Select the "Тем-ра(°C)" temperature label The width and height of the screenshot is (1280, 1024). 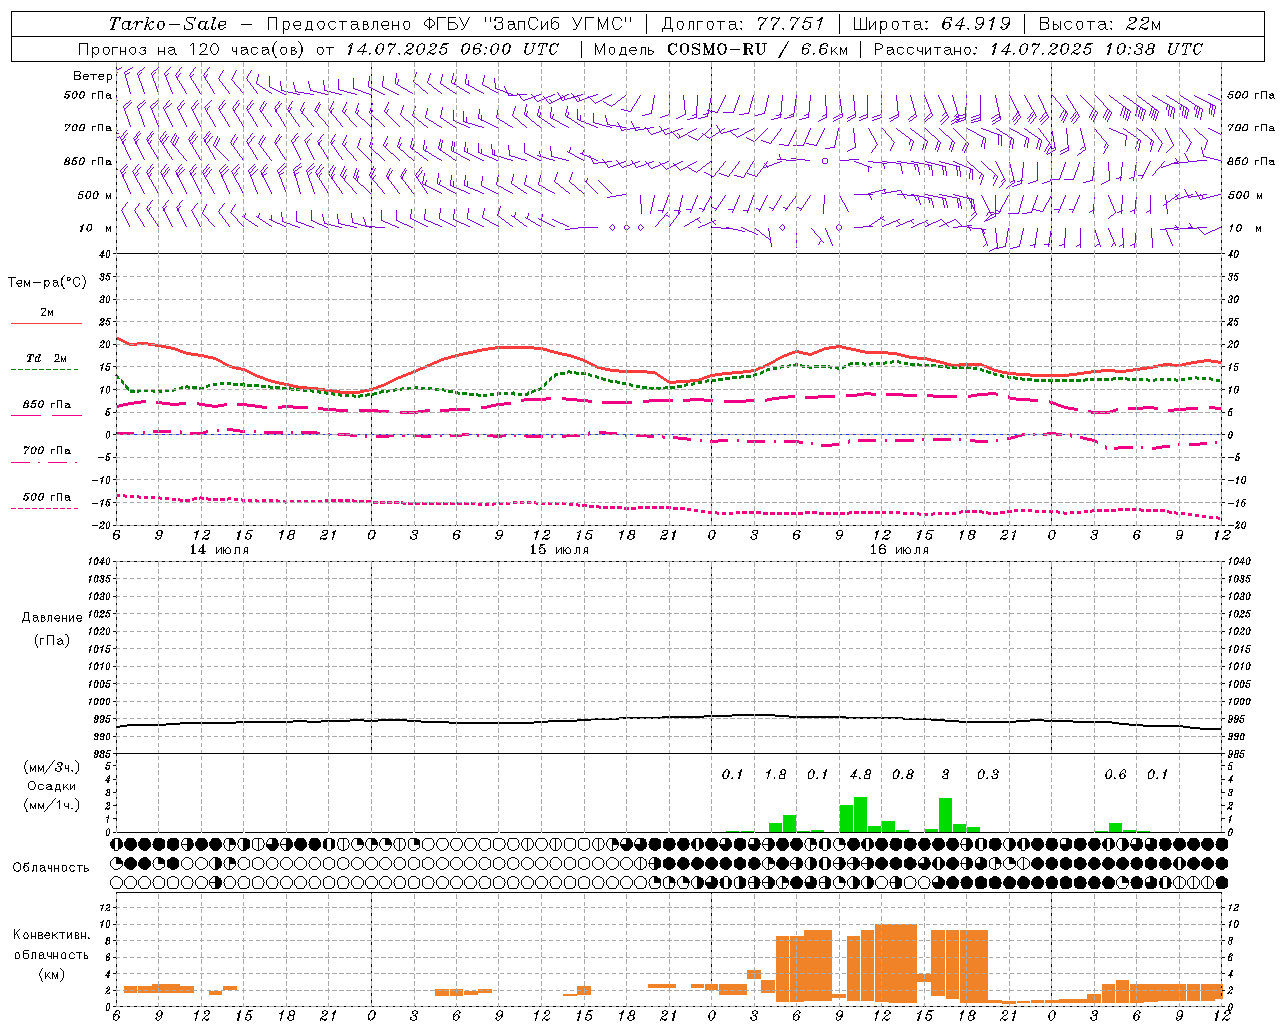47,283
